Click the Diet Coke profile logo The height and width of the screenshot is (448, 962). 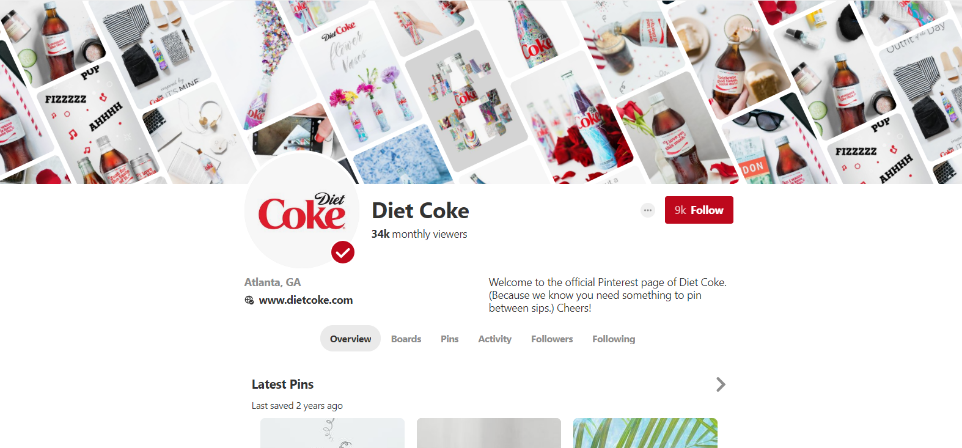pos(302,210)
